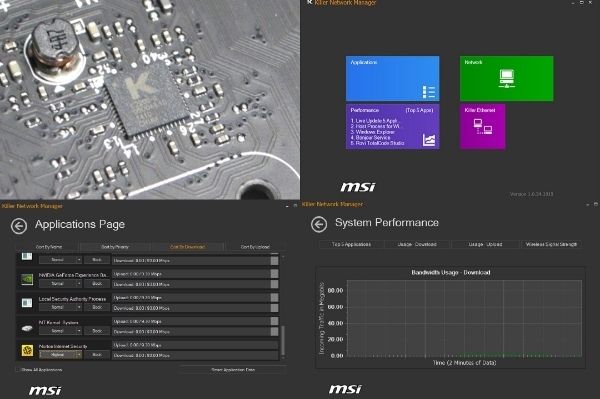The height and width of the screenshot is (399, 600).
Task: Select the Local Security Authority Process icon
Action: pyautogui.click(x=27, y=303)
